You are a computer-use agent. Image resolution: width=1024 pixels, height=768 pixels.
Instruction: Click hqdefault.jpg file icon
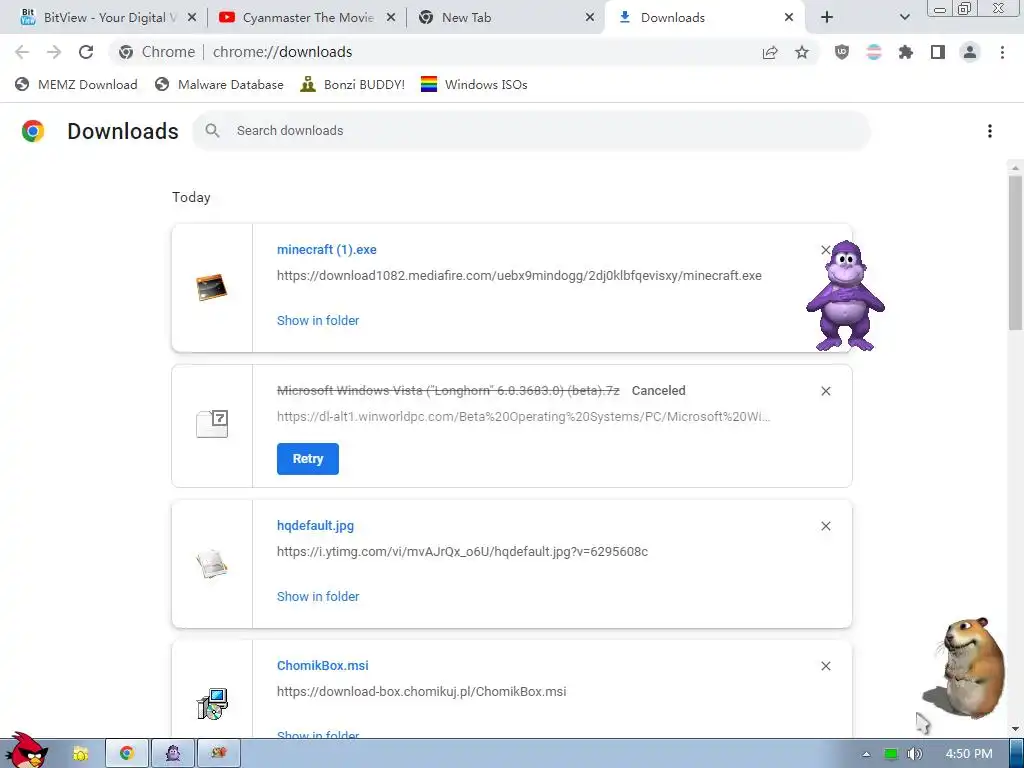[x=212, y=564]
